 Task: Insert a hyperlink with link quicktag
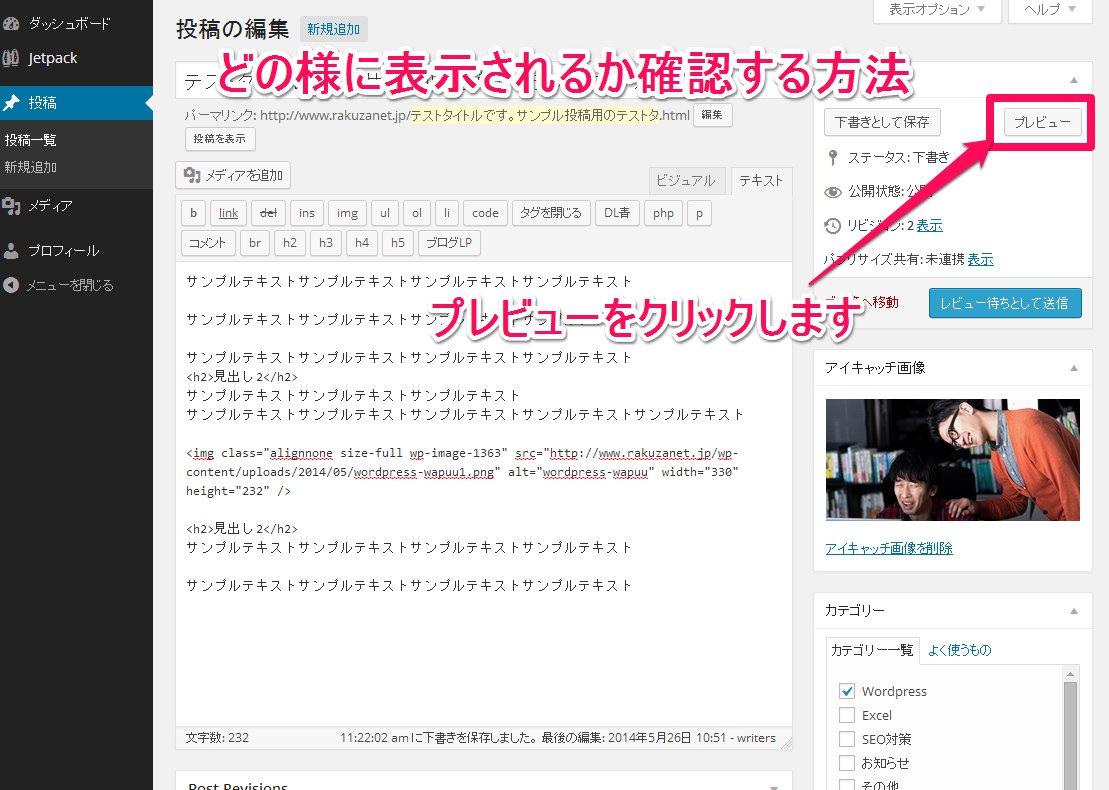point(228,213)
